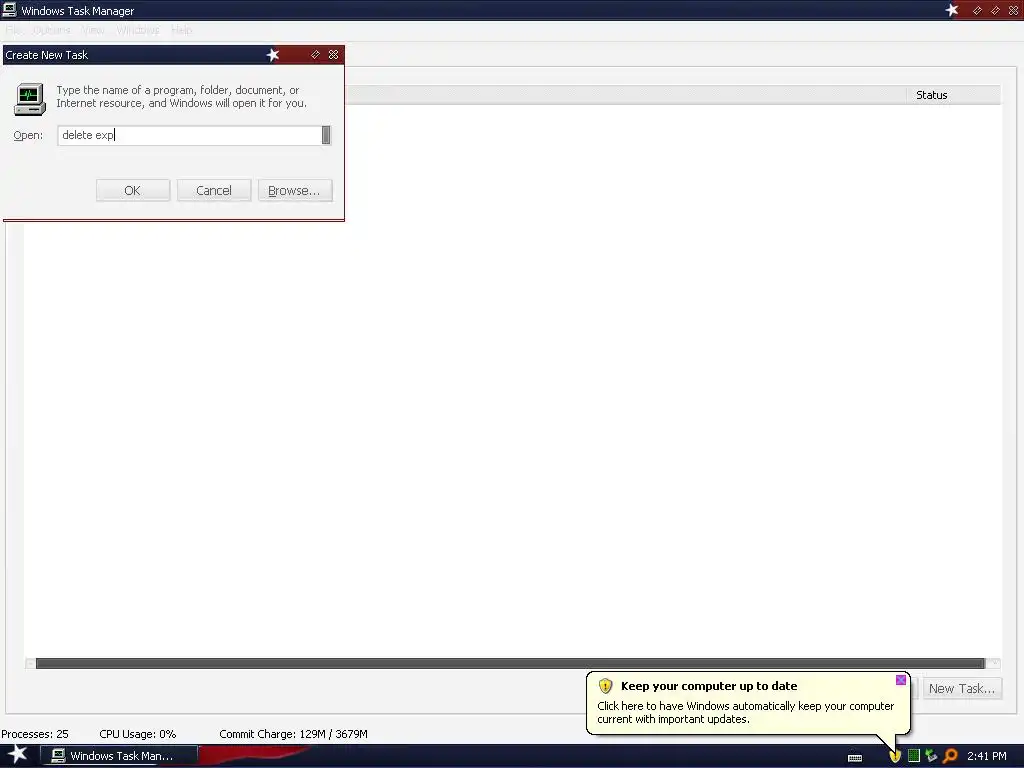Open the Help menu
Image resolution: width=1024 pixels, height=768 pixels.
[x=182, y=30]
